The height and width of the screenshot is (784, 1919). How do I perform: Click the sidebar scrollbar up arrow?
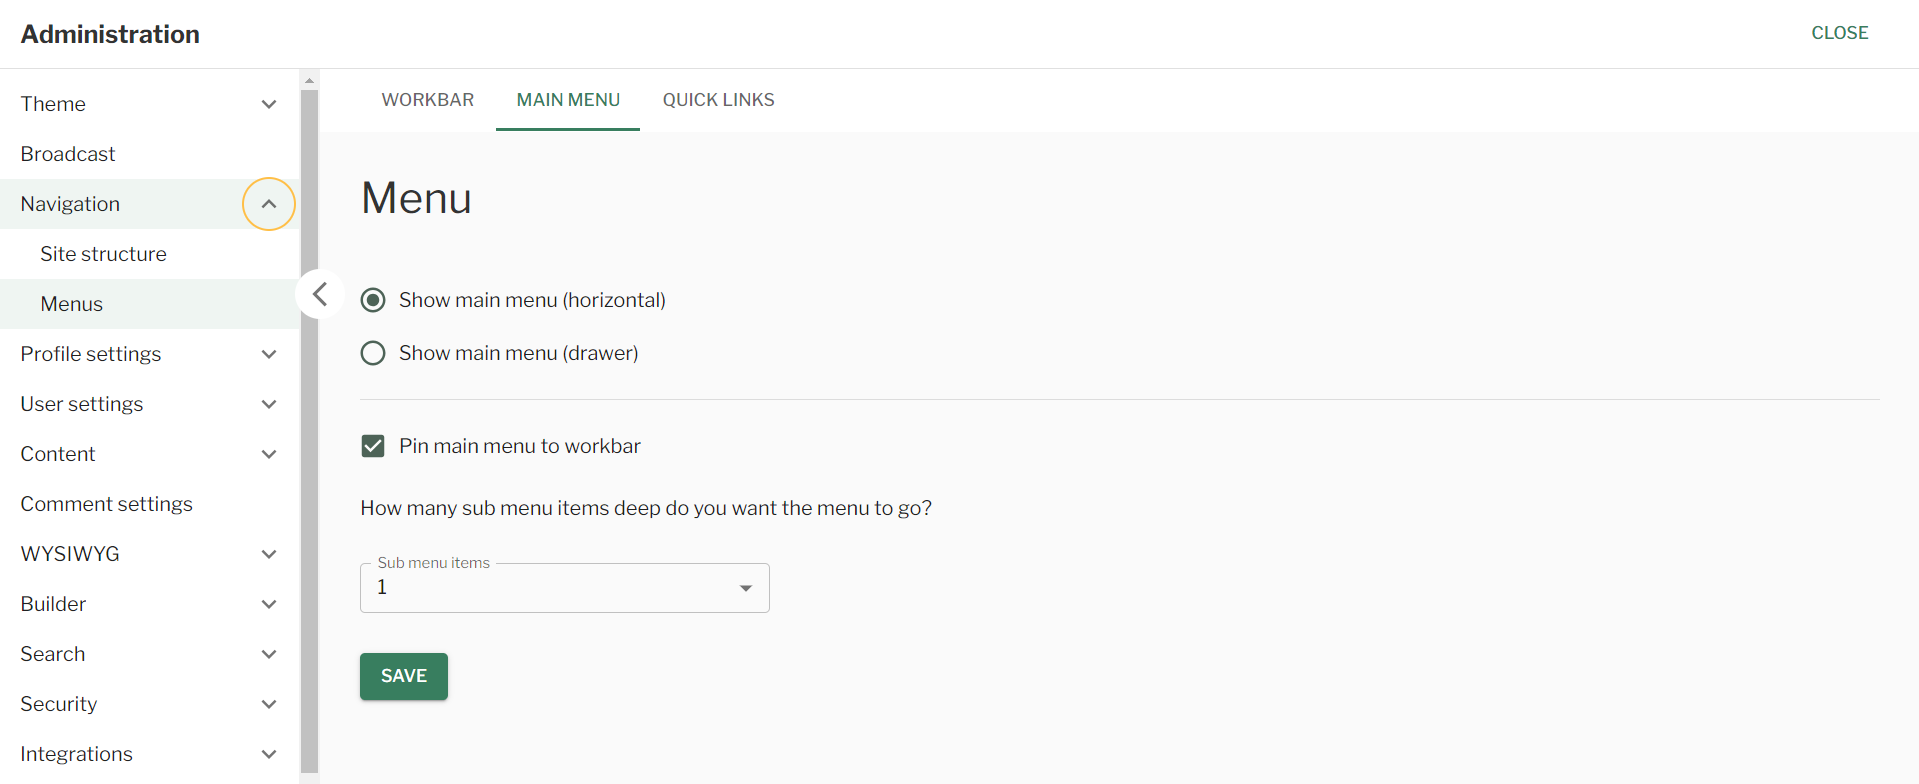(309, 80)
